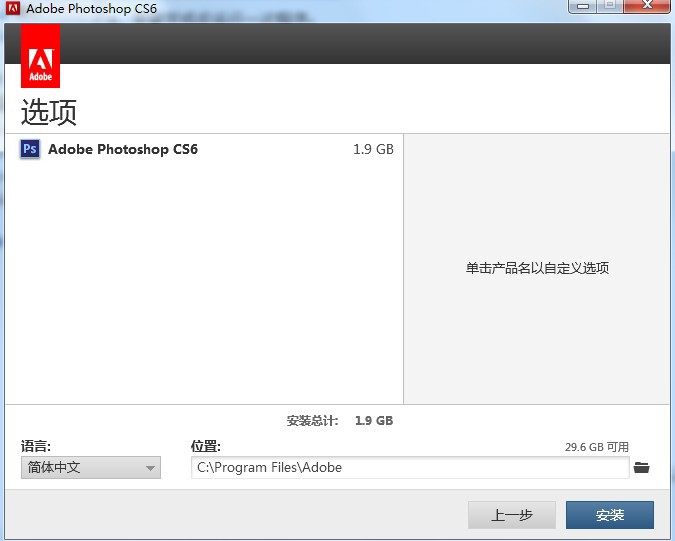Minimize the Adobe Photoshop CS6 installer window
The width and height of the screenshot is (675, 541).
[x=582, y=6]
